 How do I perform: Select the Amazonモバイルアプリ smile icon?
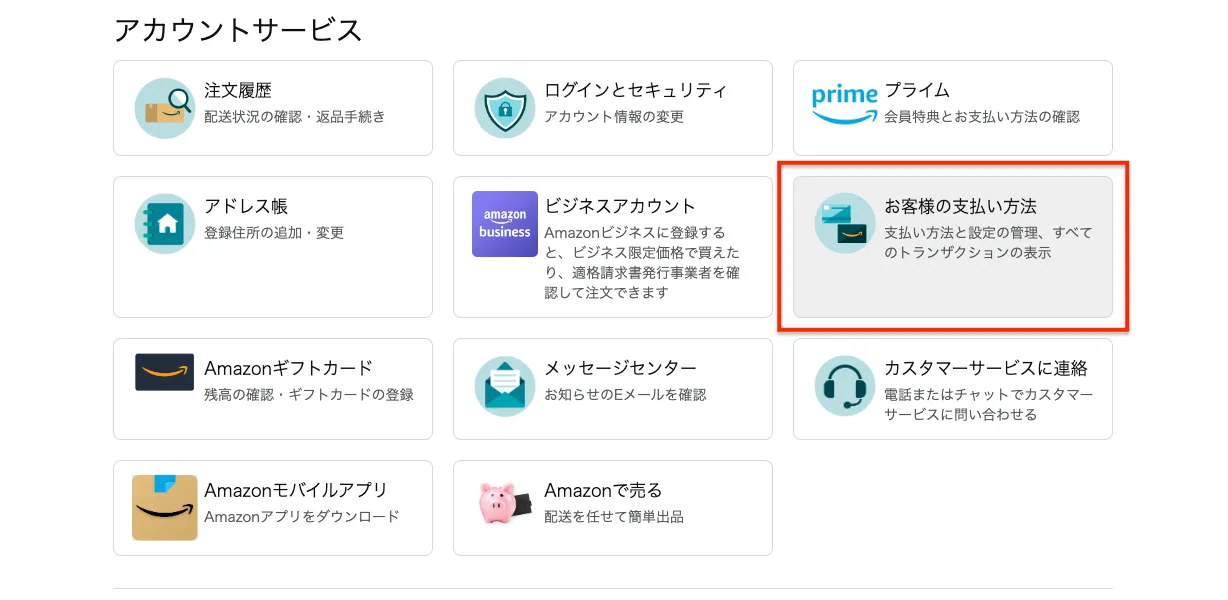tap(164, 508)
